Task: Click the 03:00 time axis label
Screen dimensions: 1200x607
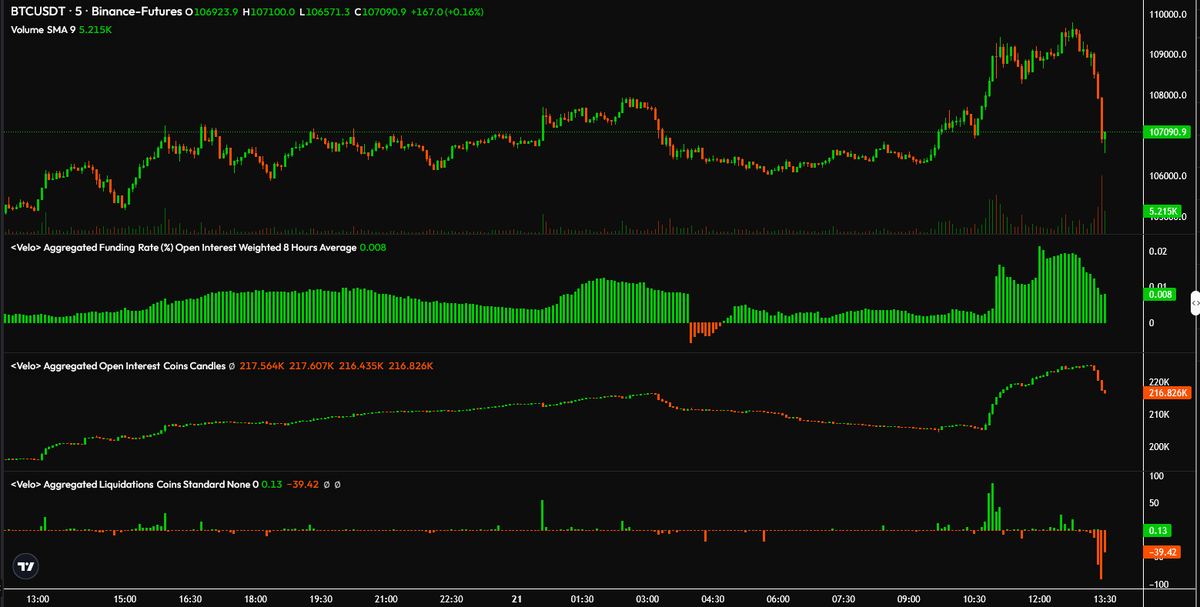Action: [647, 598]
